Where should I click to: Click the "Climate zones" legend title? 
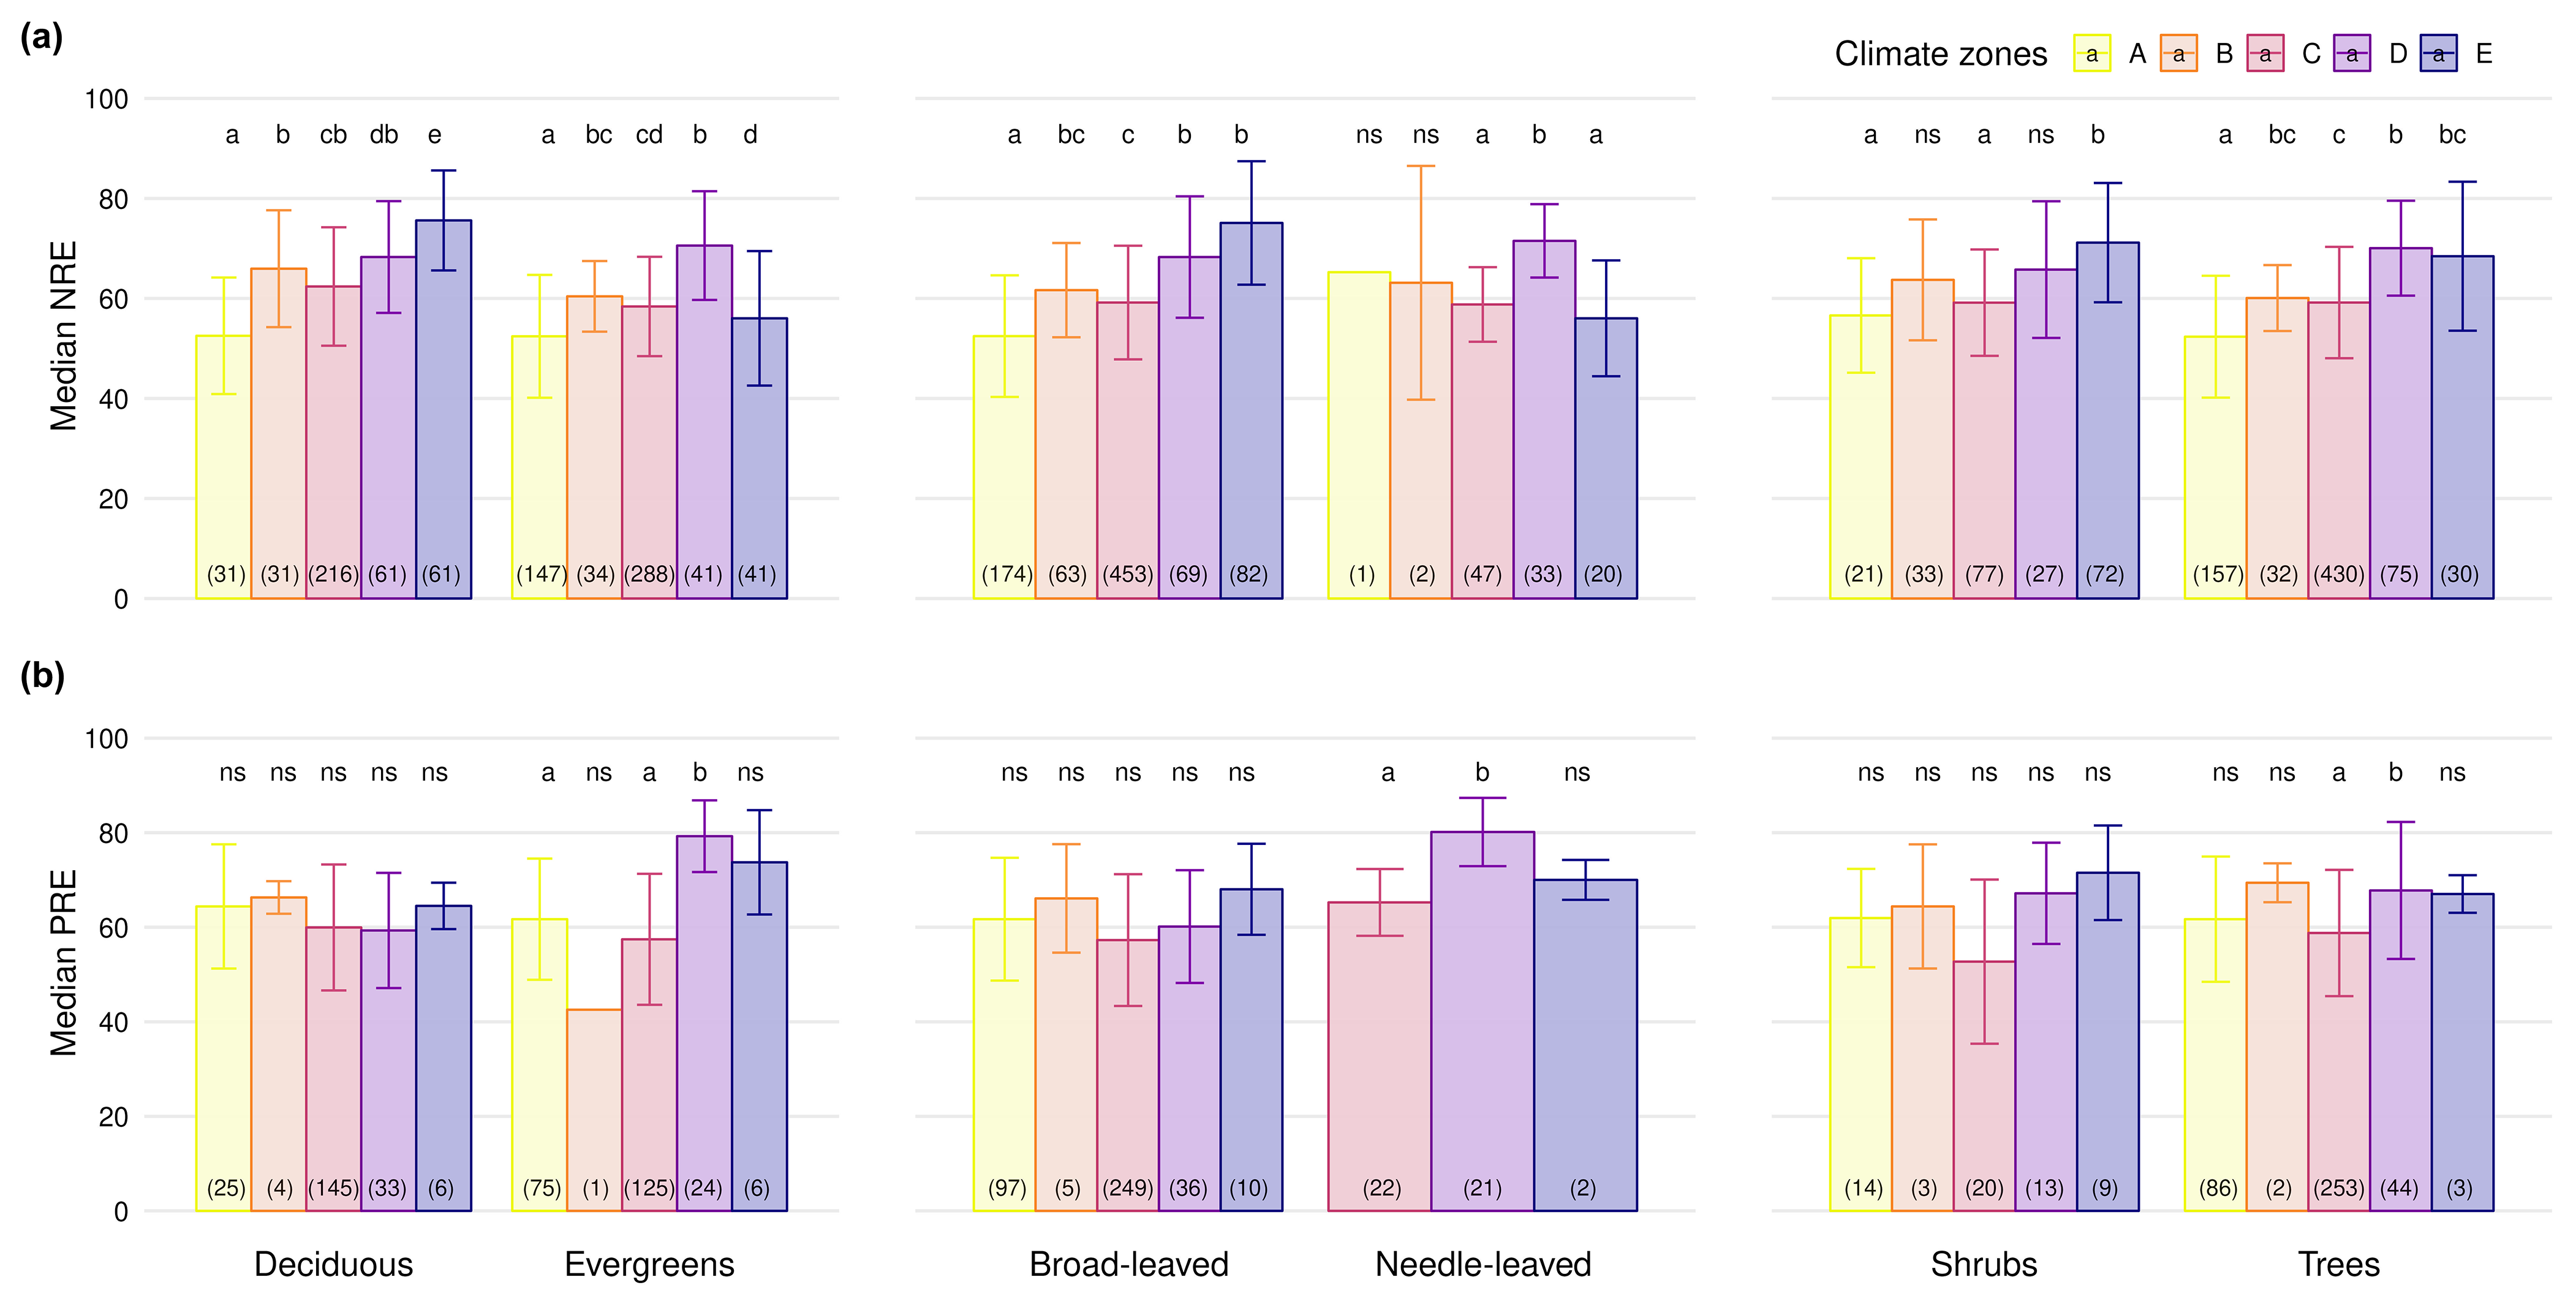coord(1940,54)
